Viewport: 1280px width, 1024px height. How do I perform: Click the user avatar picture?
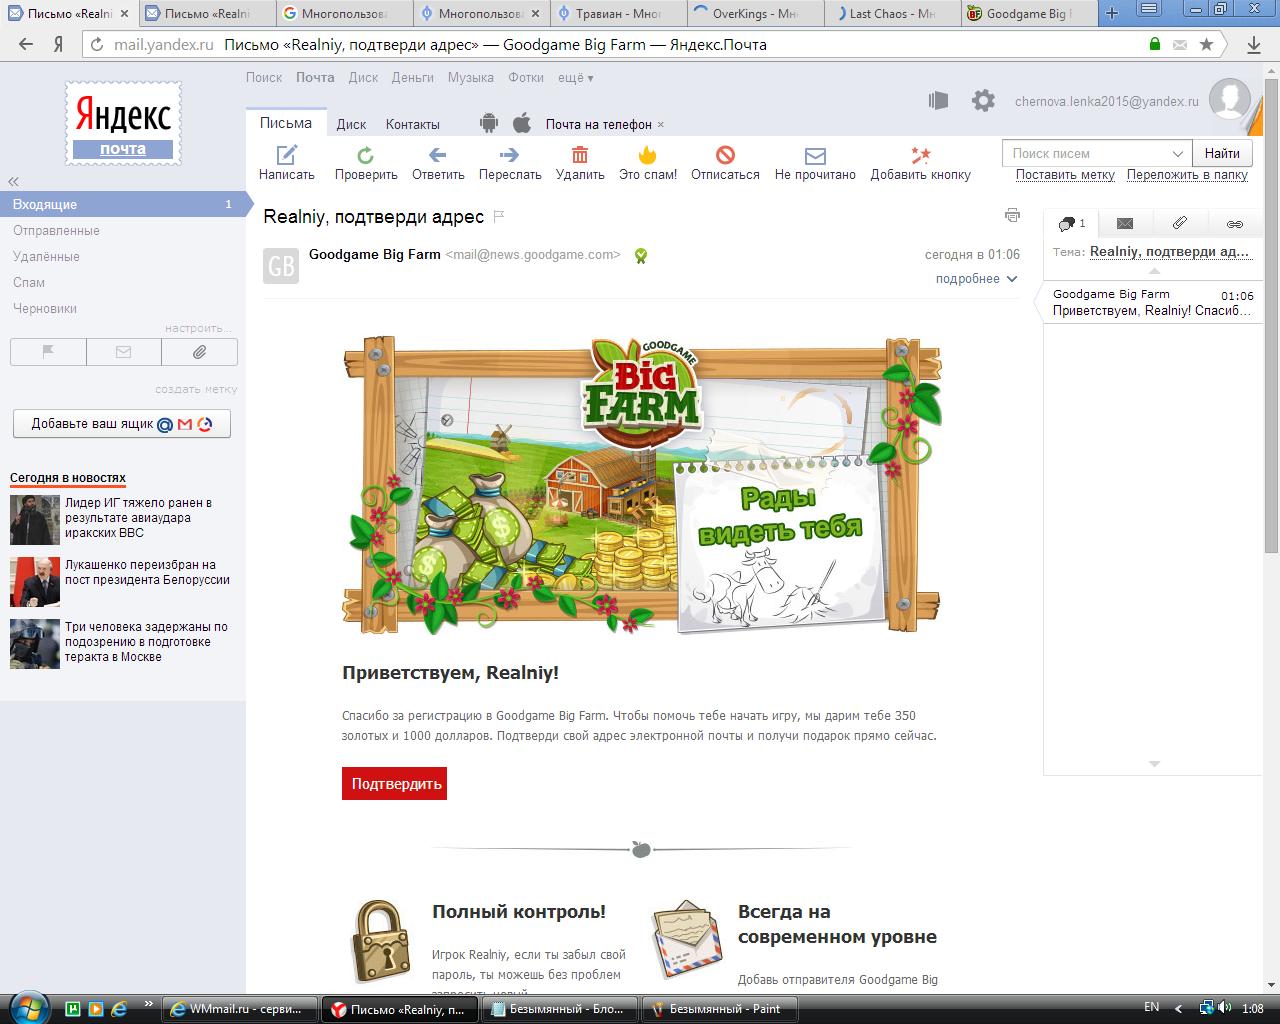click(x=1229, y=100)
